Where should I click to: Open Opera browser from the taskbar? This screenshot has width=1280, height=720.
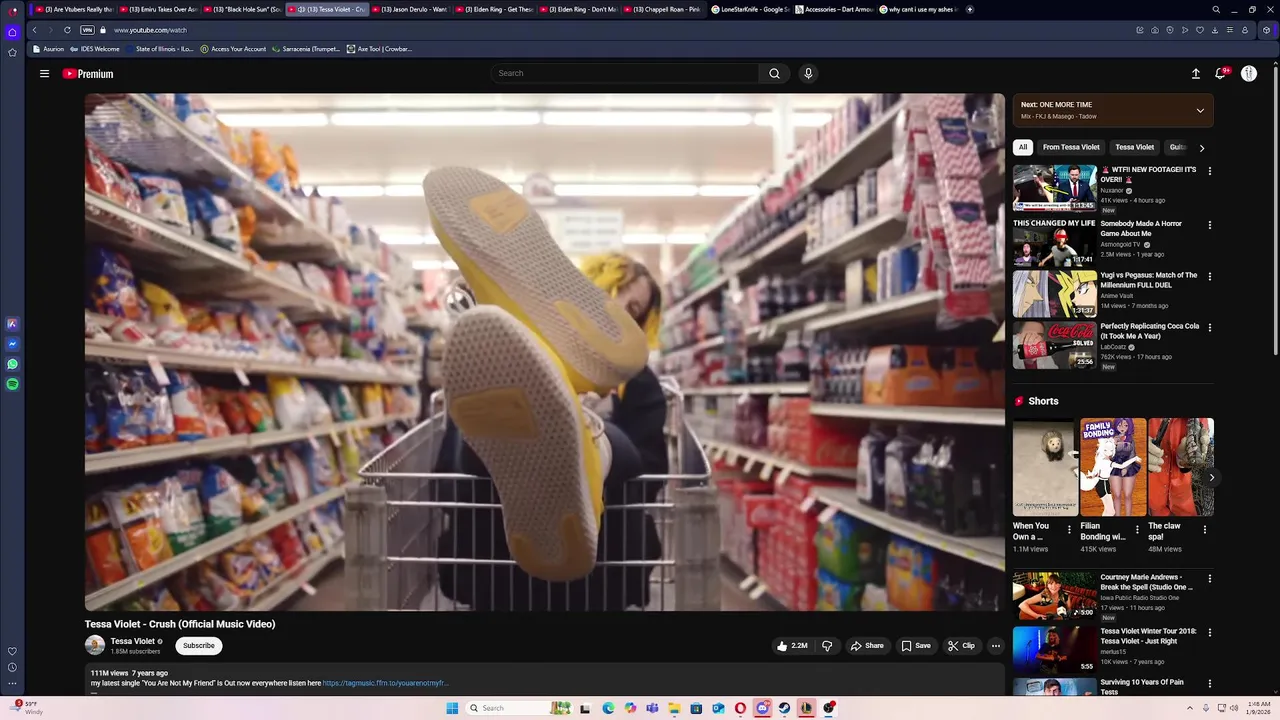[x=740, y=708]
